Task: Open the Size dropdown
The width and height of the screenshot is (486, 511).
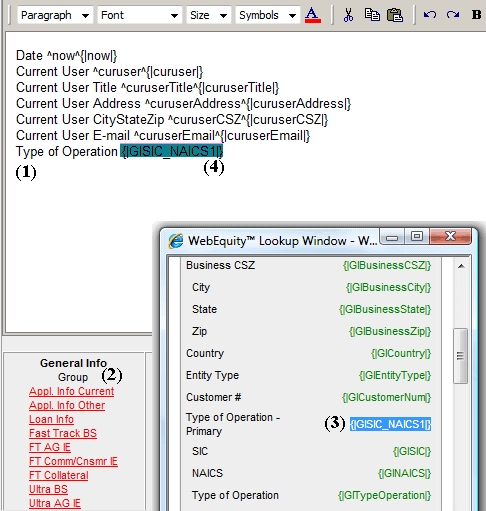Action: pyautogui.click(x=208, y=15)
